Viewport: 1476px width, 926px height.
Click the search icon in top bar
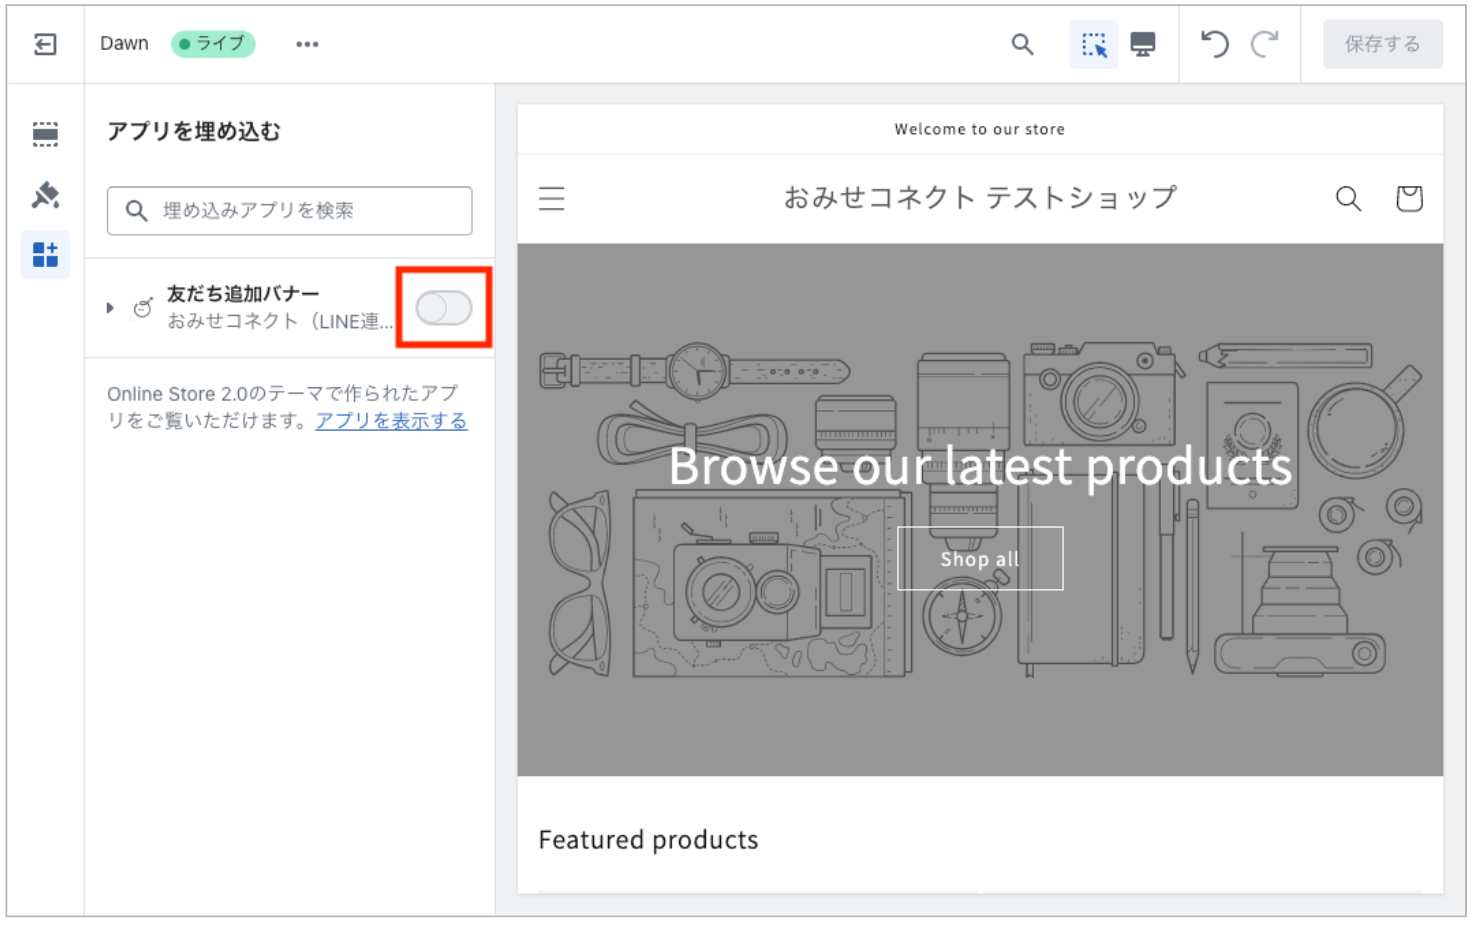pyautogui.click(x=1022, y=44)
